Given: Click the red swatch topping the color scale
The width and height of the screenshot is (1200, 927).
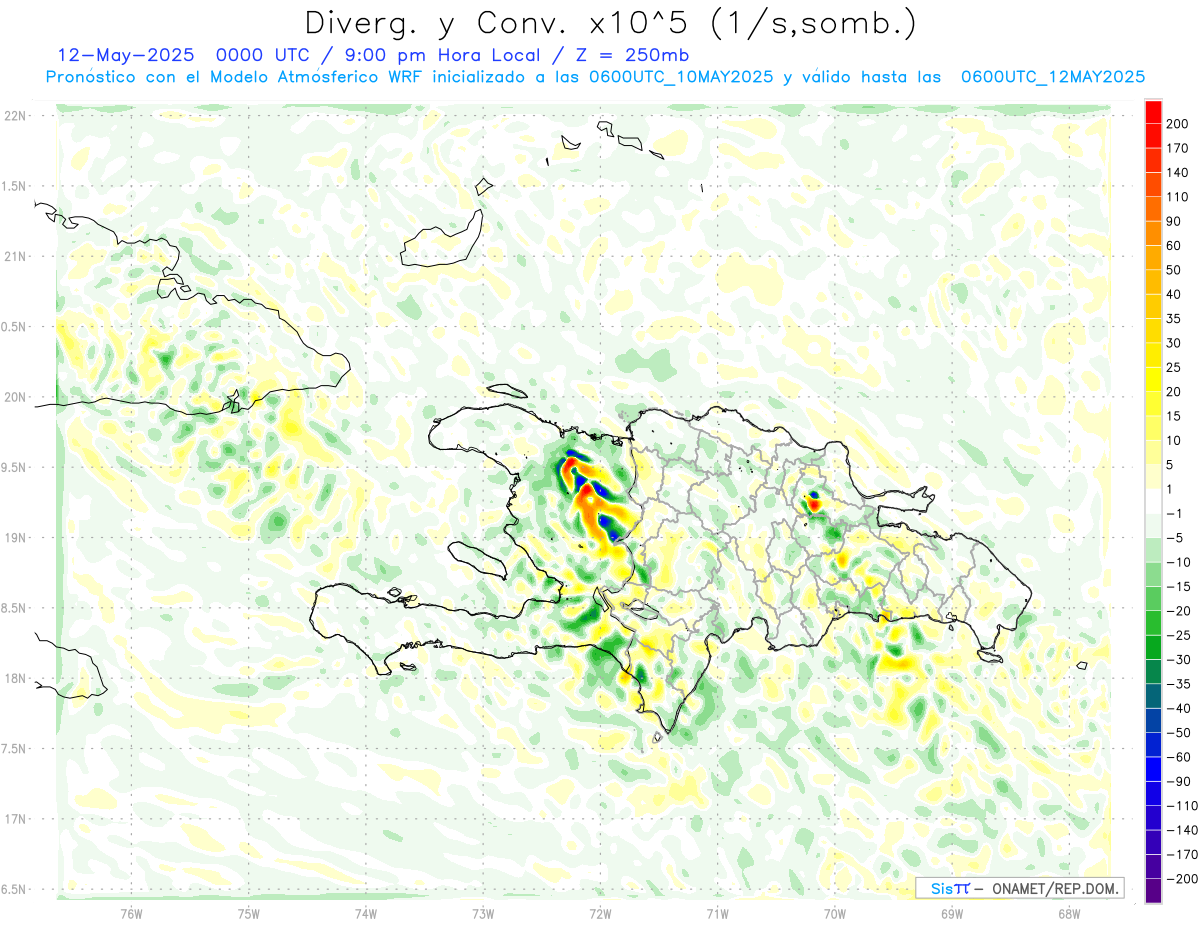Looking at the screenshot, I should [1153, 111].
